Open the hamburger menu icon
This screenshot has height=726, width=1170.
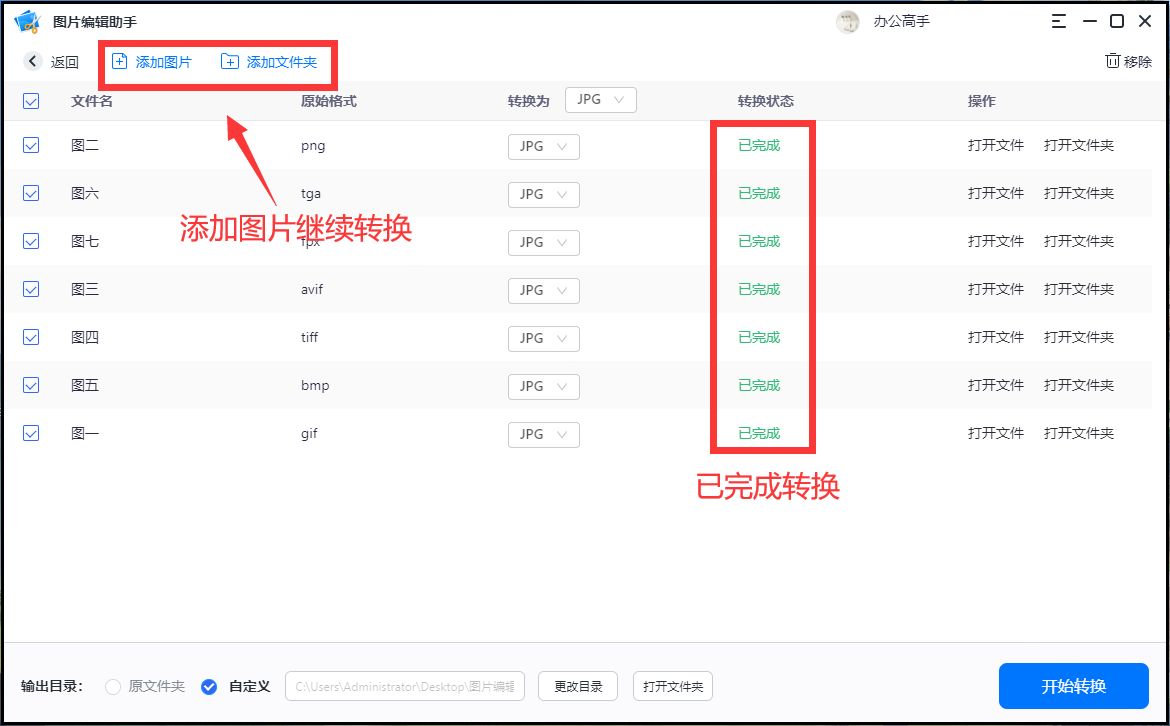1058,20
